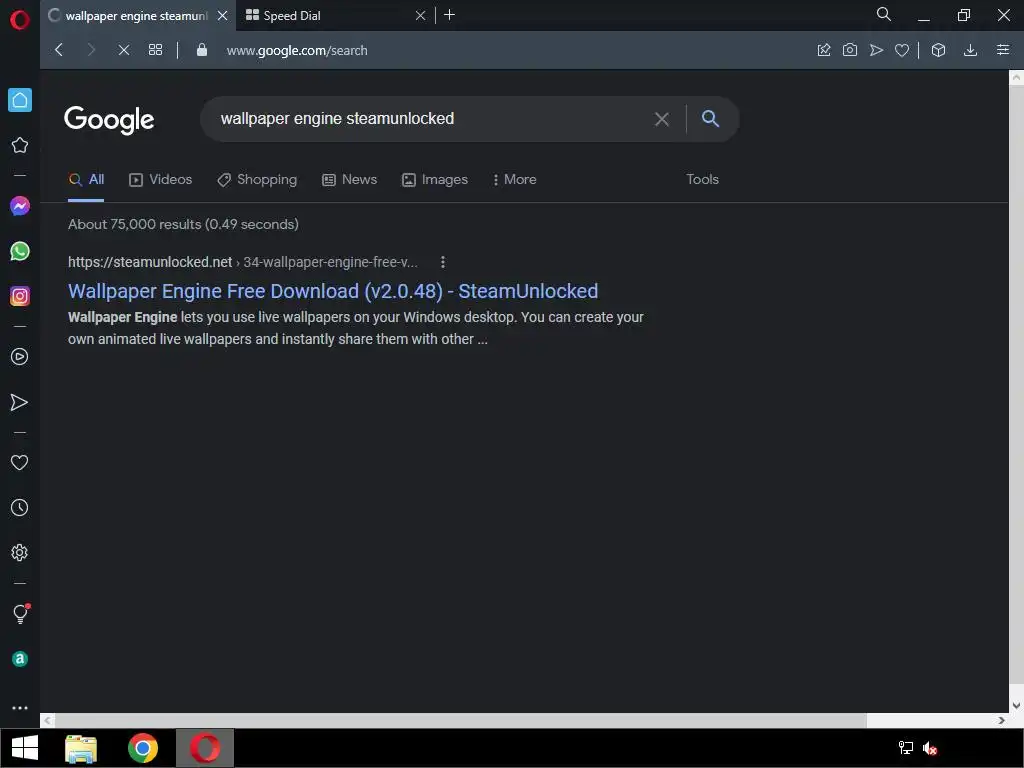The image size is (1024, 768).
Task: Click into the Google search field
Action: coord(431,119)
